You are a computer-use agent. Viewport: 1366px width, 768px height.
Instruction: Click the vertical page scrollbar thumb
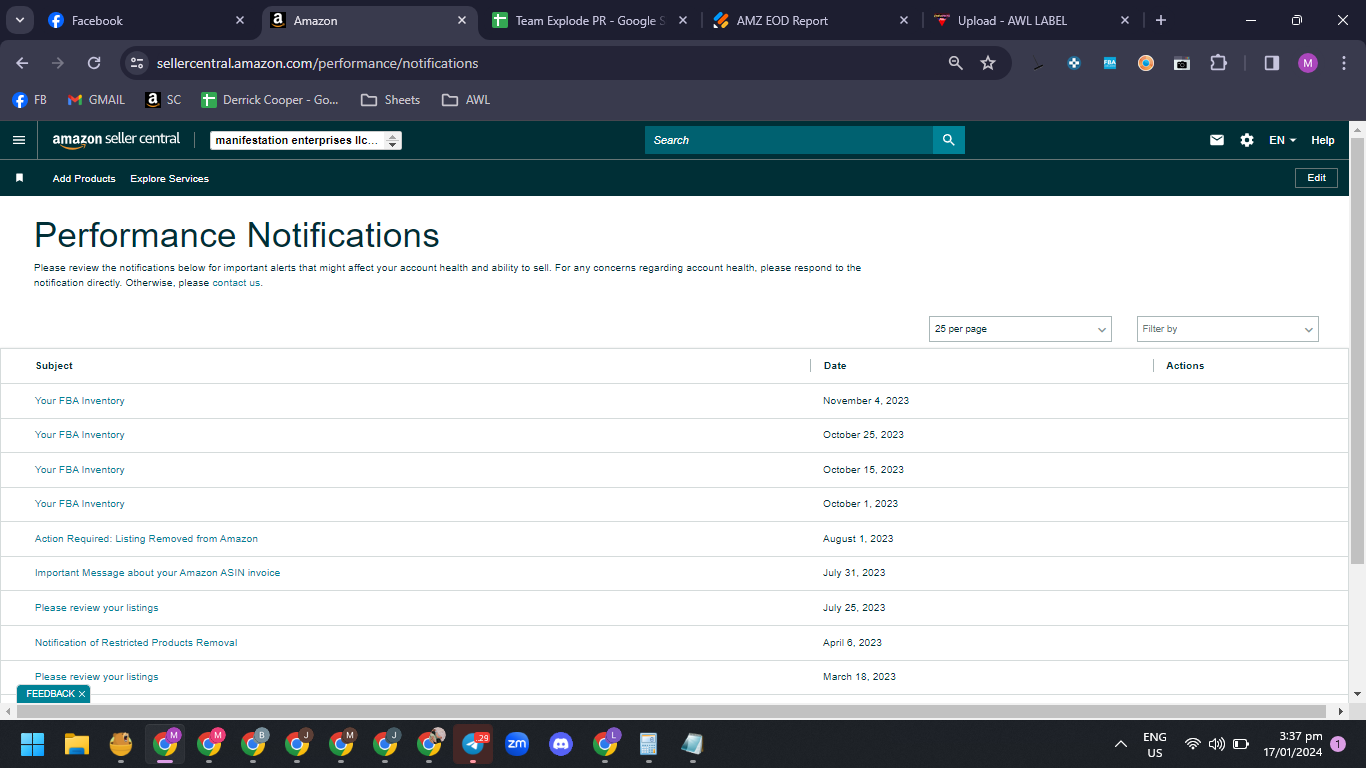tap(1357, 350)
